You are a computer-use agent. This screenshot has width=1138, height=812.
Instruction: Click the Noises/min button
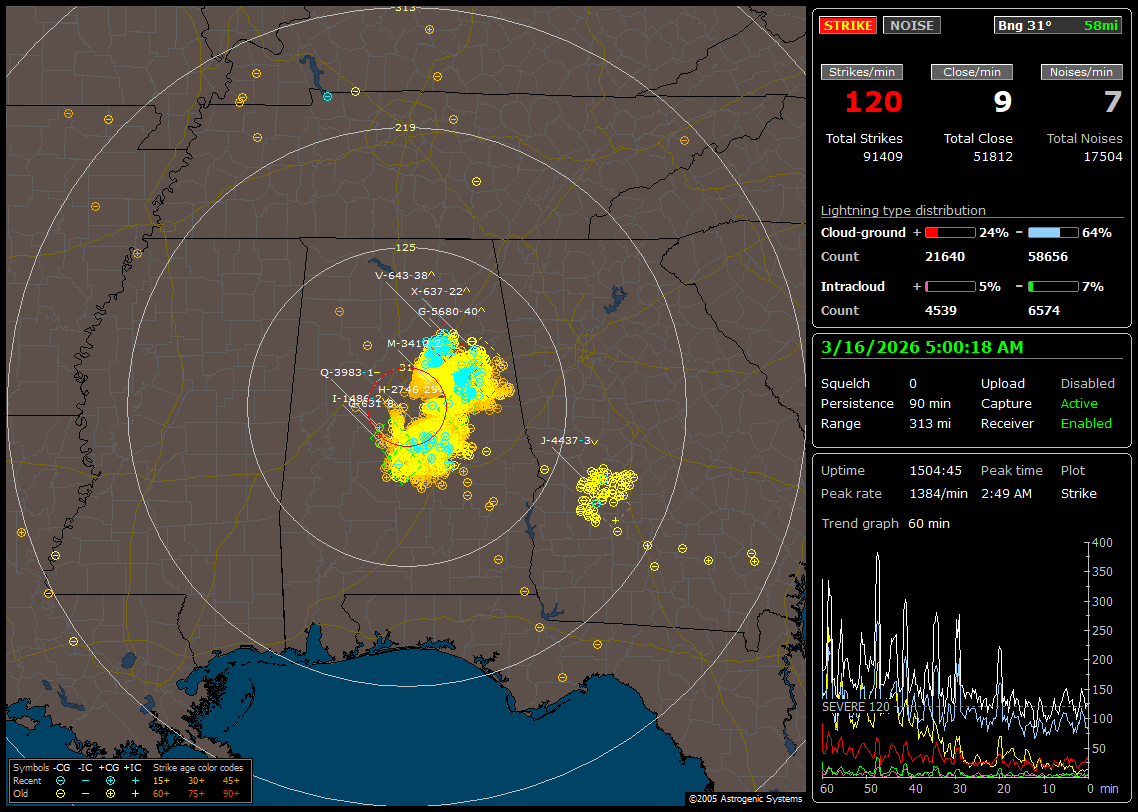[x=1082, y=72]
